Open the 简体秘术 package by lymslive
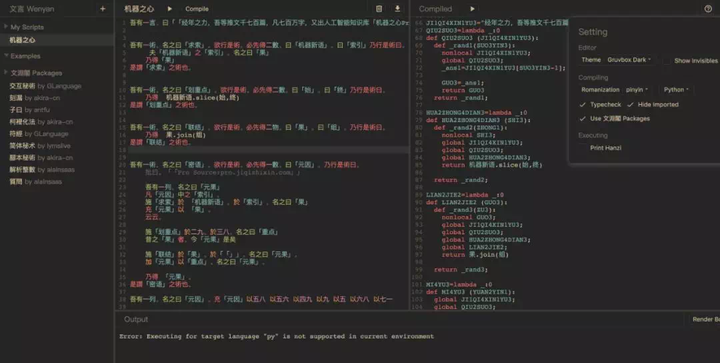The height and width of the screenshot is (363, 720). [x=40, y=145]
